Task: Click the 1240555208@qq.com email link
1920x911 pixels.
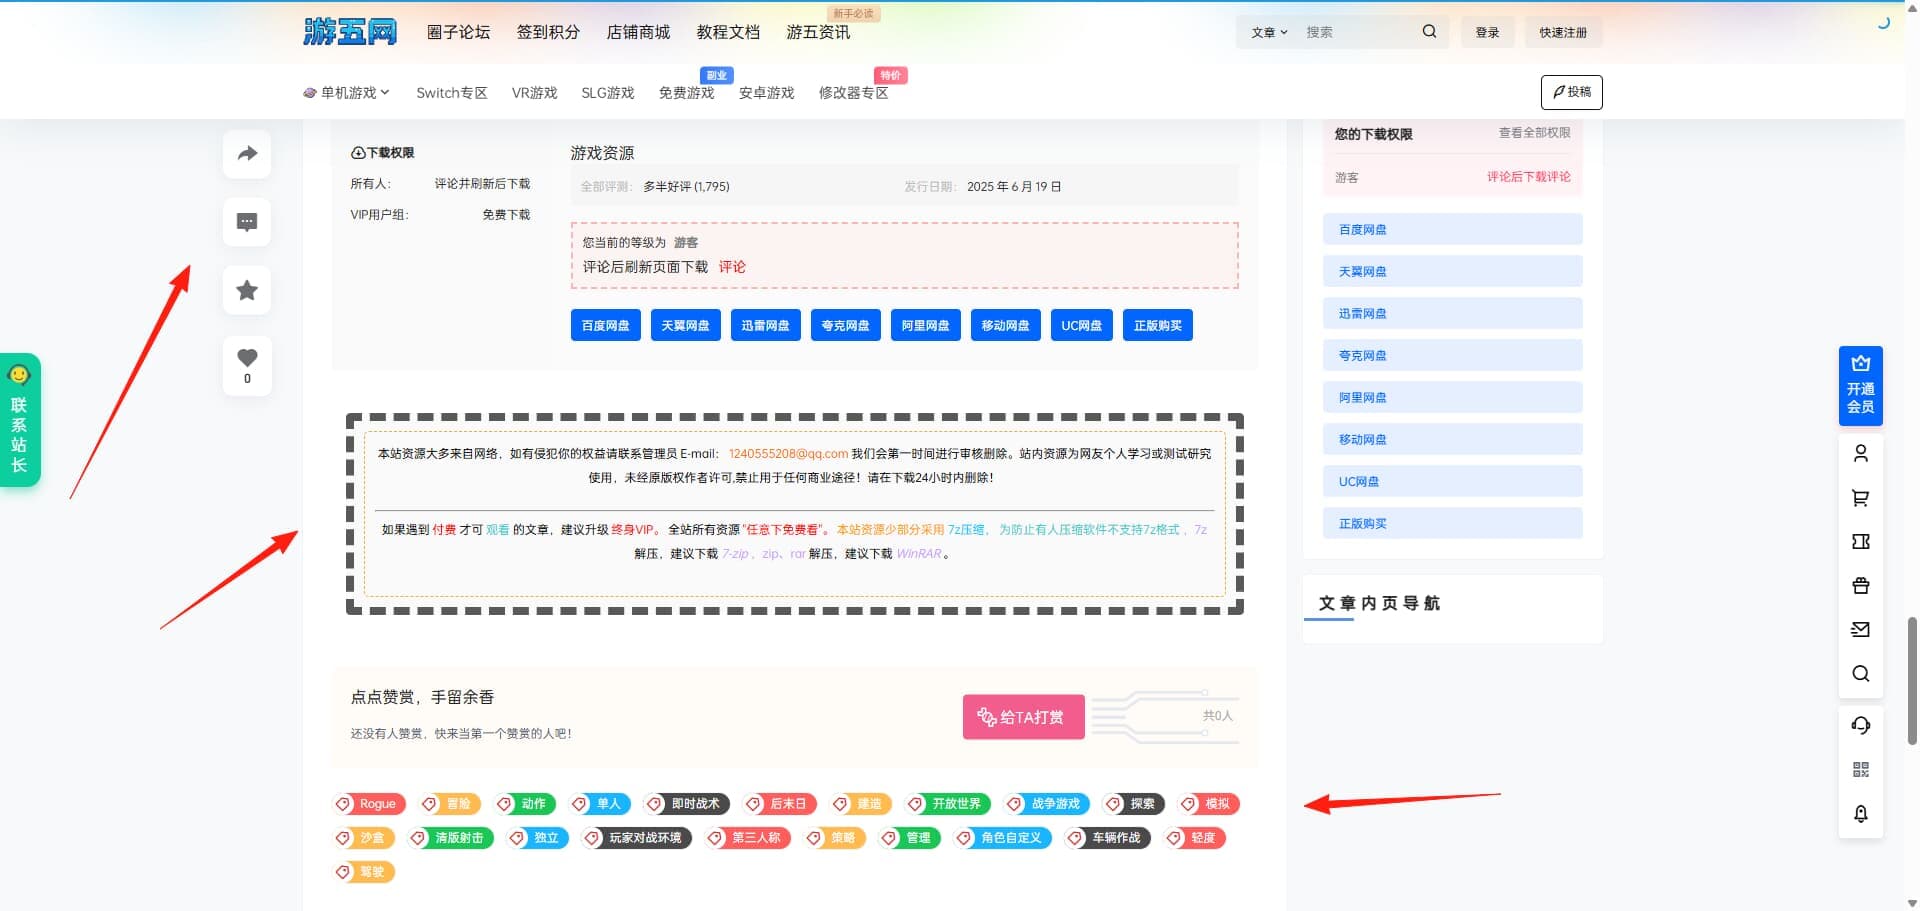Action: pyautogui.click(x=788, y=454)
